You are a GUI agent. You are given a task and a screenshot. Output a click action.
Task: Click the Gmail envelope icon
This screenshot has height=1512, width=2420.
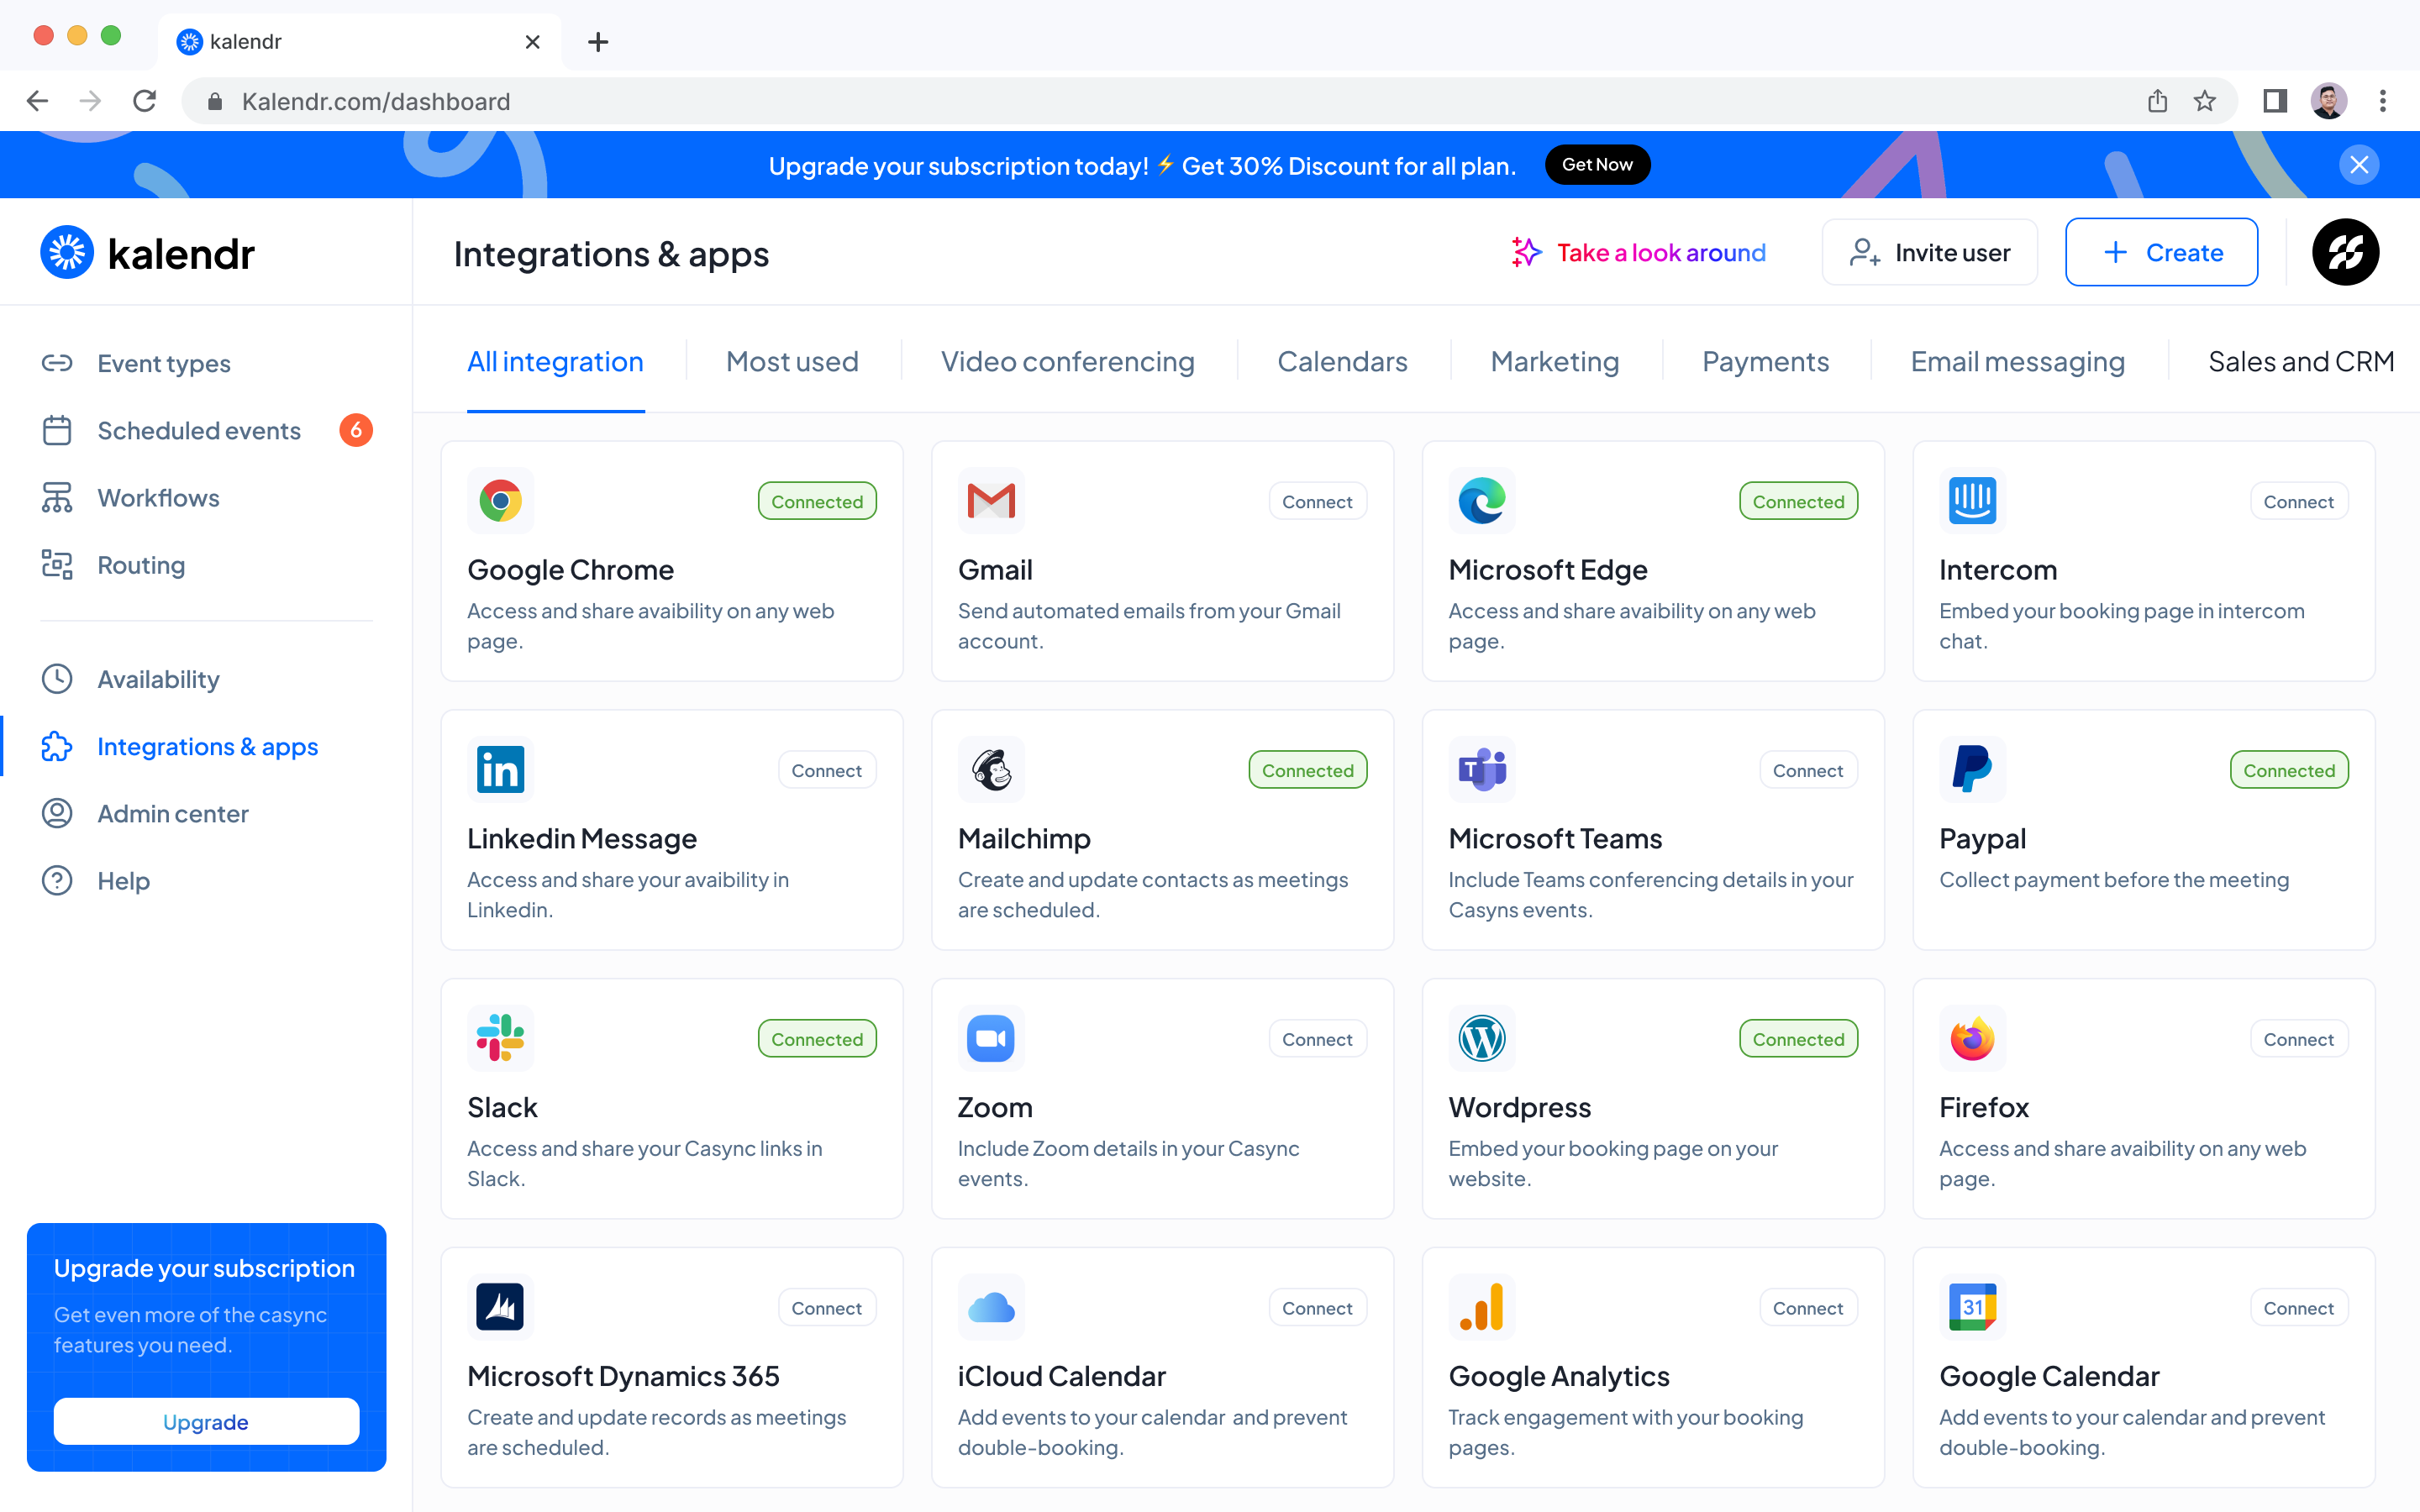click(991, 501)
